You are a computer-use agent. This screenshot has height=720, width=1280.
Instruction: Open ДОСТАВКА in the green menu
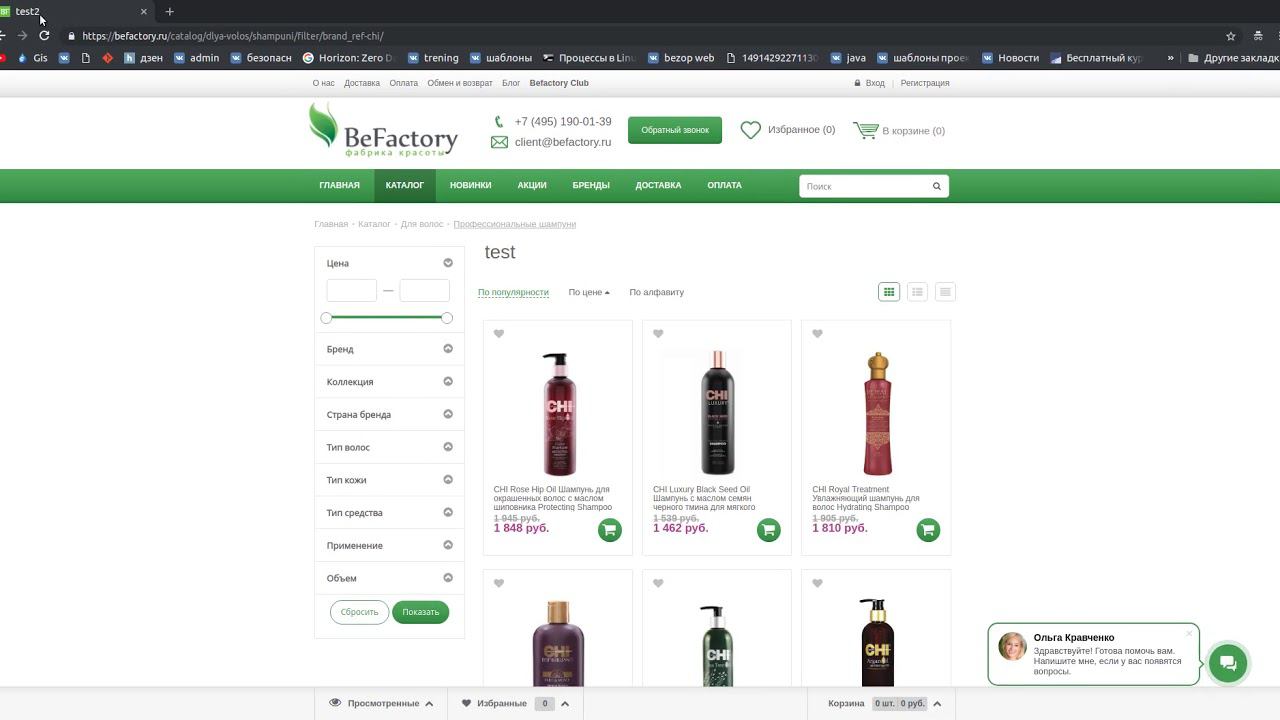[x=658, y=186]
